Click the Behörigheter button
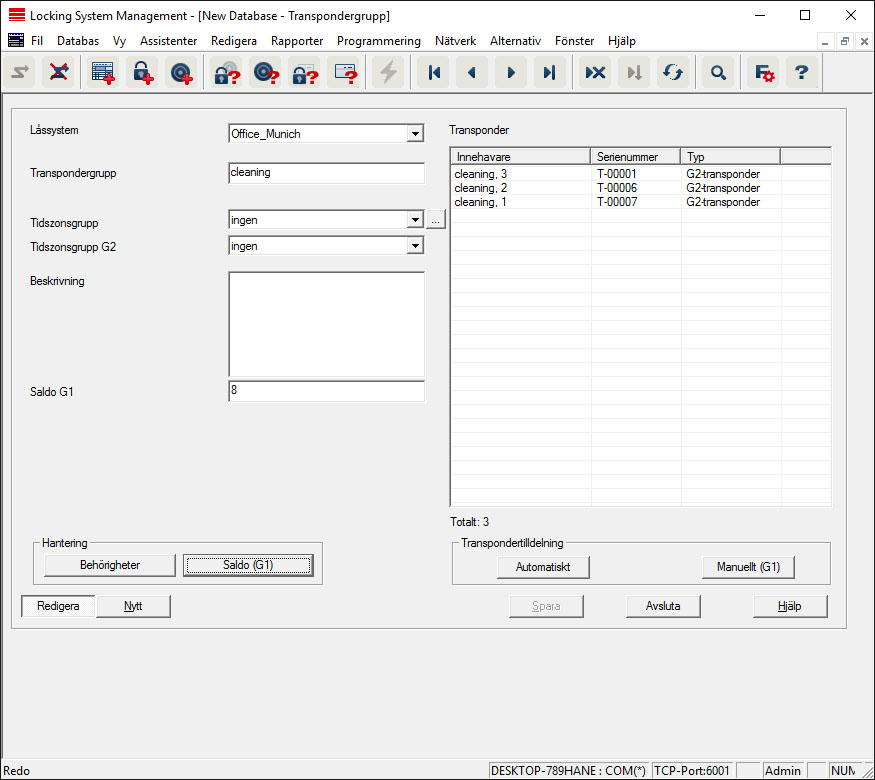875x780 pixels. tap(110, 566)
